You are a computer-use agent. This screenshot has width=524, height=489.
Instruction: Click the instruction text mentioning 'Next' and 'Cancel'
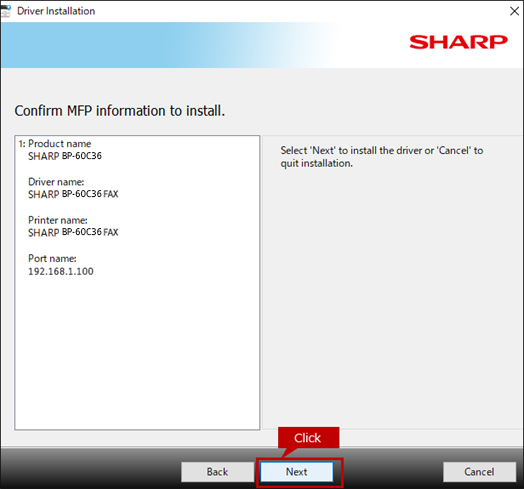pyautogui.click(x=382, y=157)
